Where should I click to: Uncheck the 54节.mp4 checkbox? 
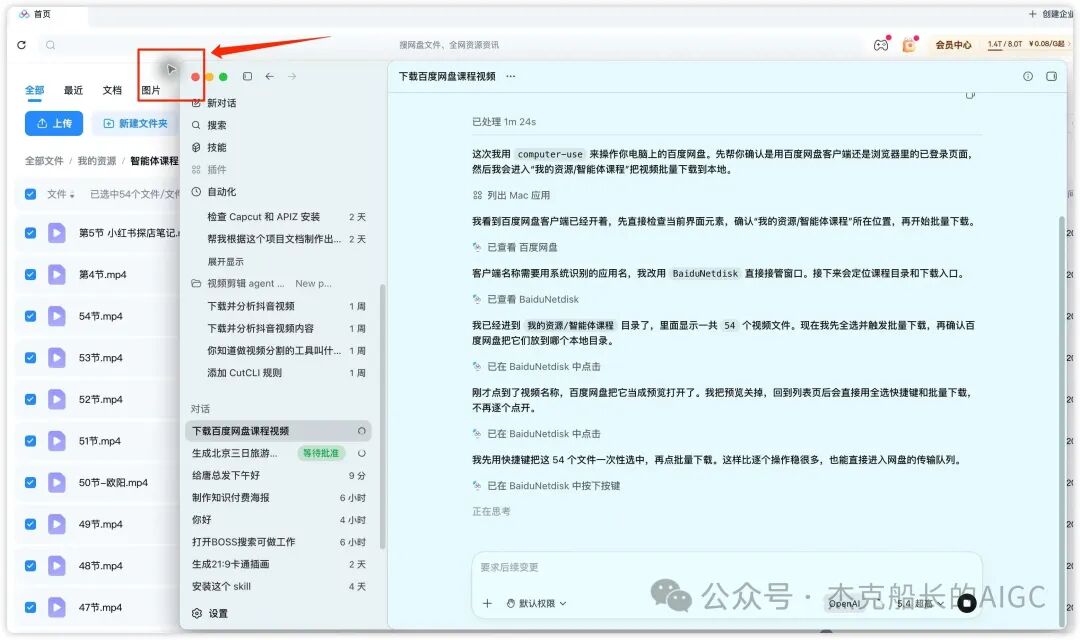pos(30,316)
